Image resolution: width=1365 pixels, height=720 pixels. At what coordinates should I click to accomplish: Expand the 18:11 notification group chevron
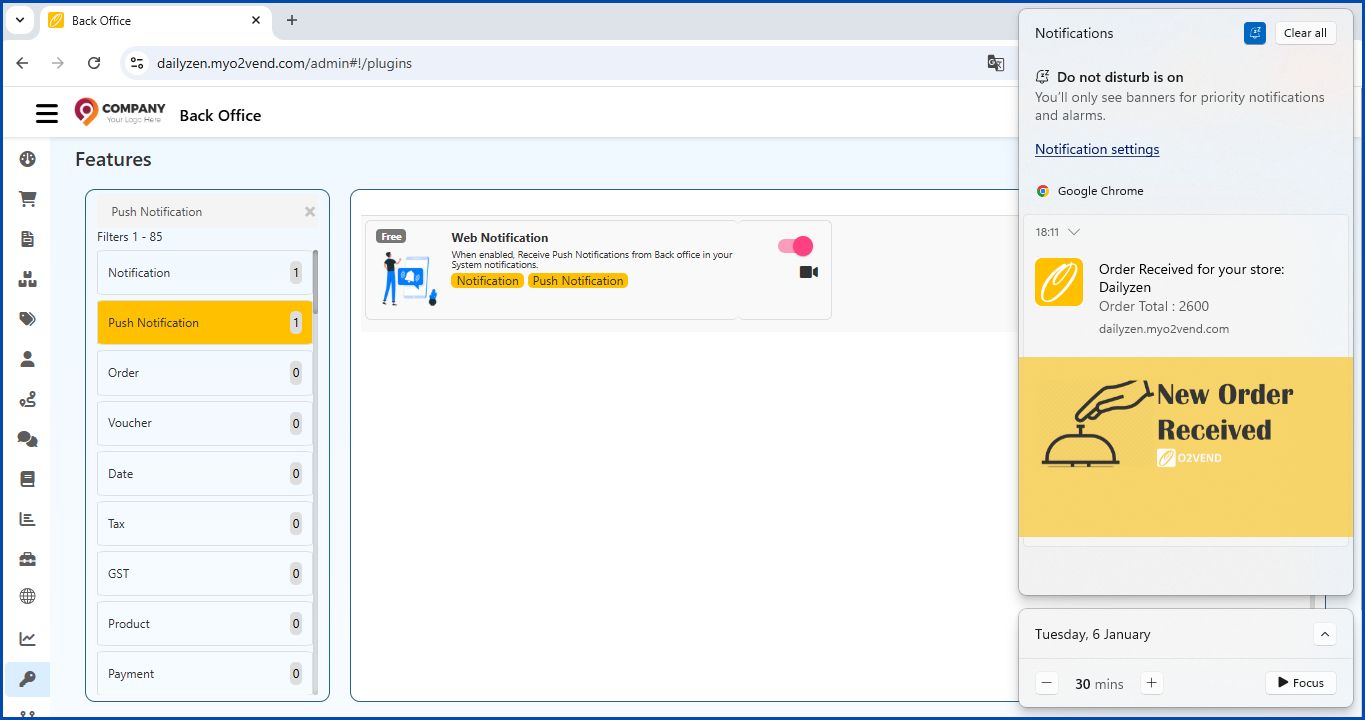coord(1073,232)
